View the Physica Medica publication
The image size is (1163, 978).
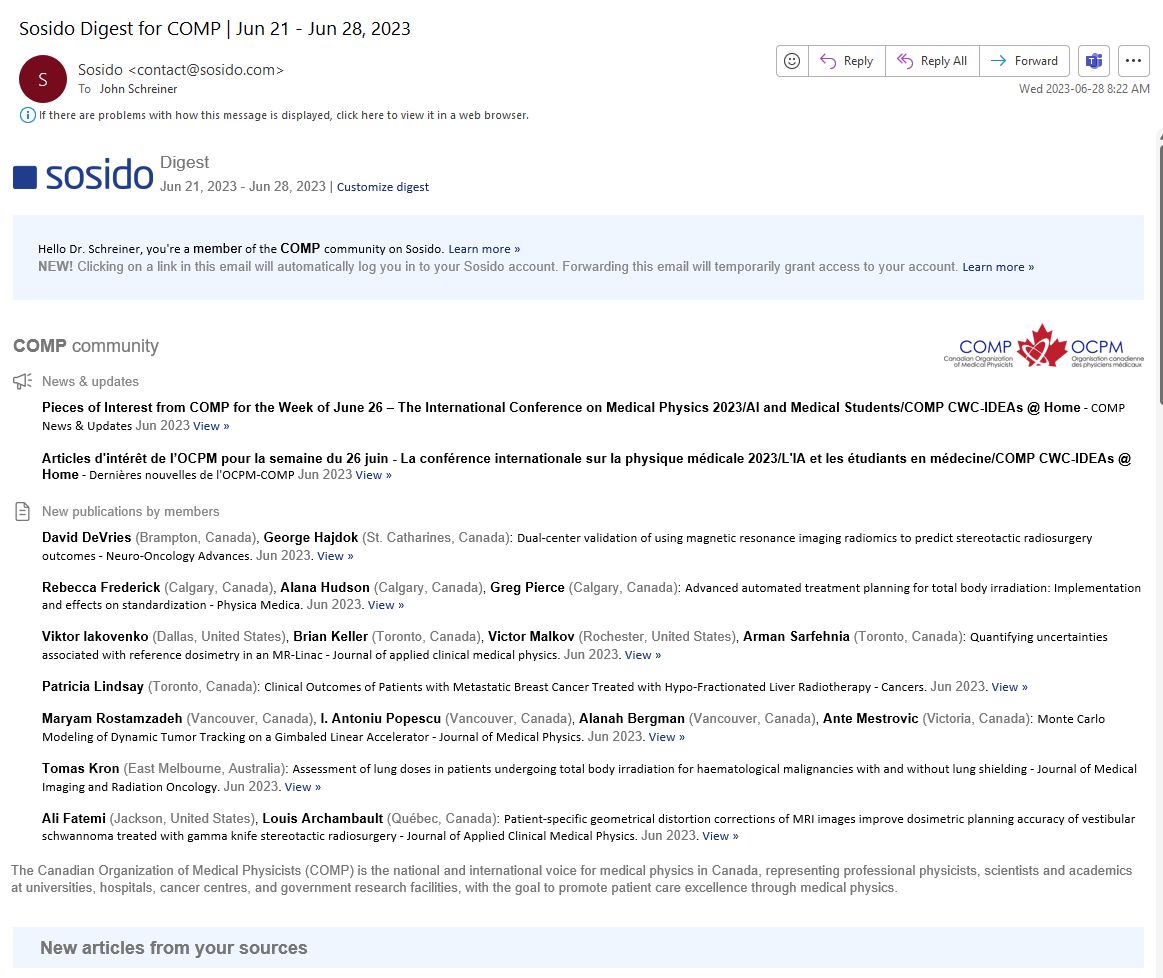[386, 605]
